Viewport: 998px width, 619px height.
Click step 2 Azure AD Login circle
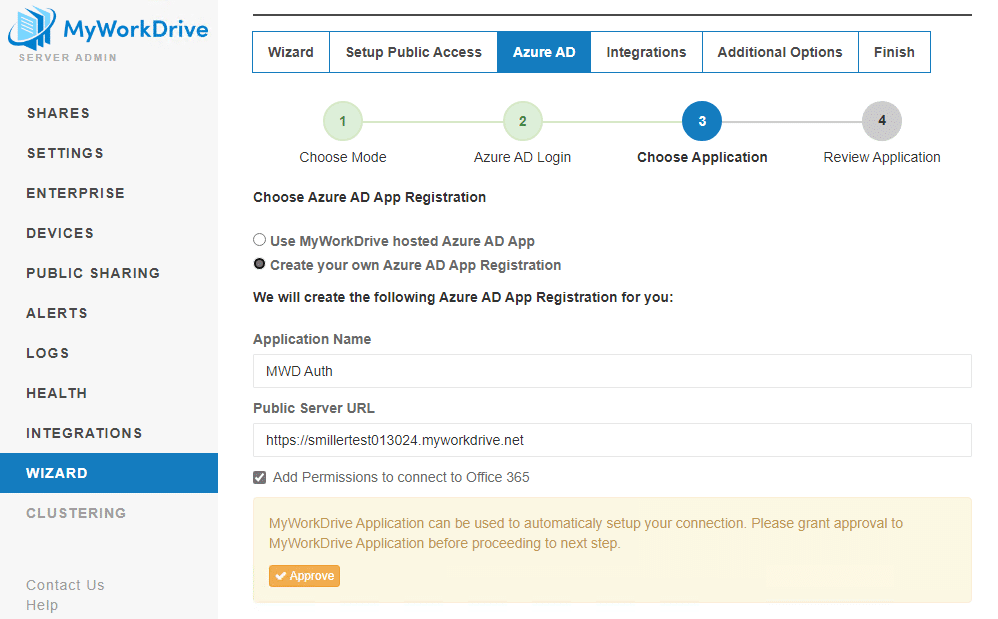click(x=522, y=120)
